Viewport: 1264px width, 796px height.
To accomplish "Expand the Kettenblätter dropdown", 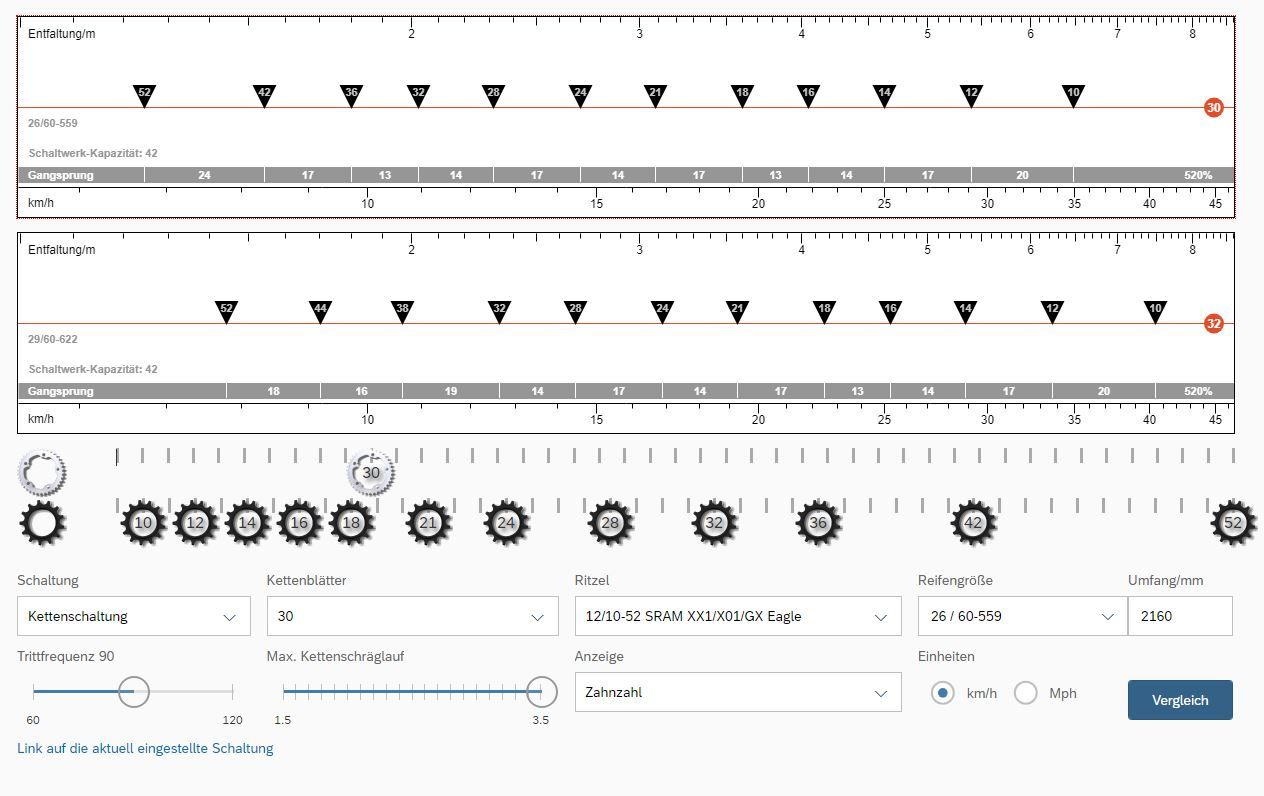I will pyautogui.click(x=412, y=616).
